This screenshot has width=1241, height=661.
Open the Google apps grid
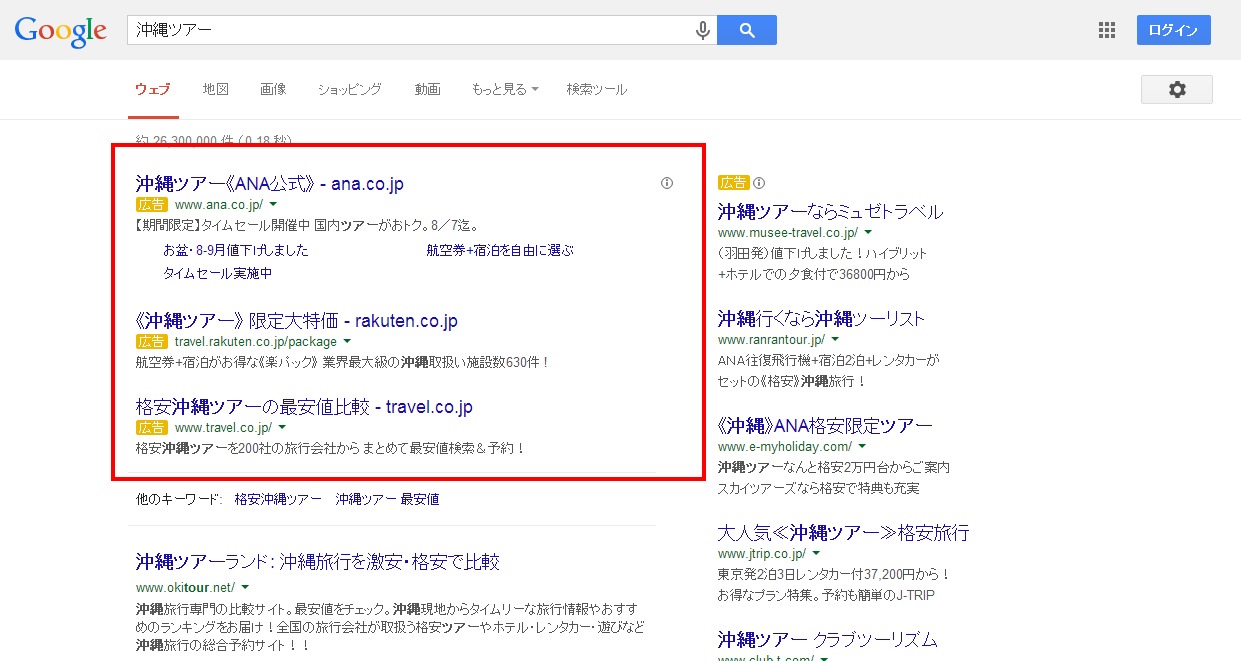coord(1107,31)
